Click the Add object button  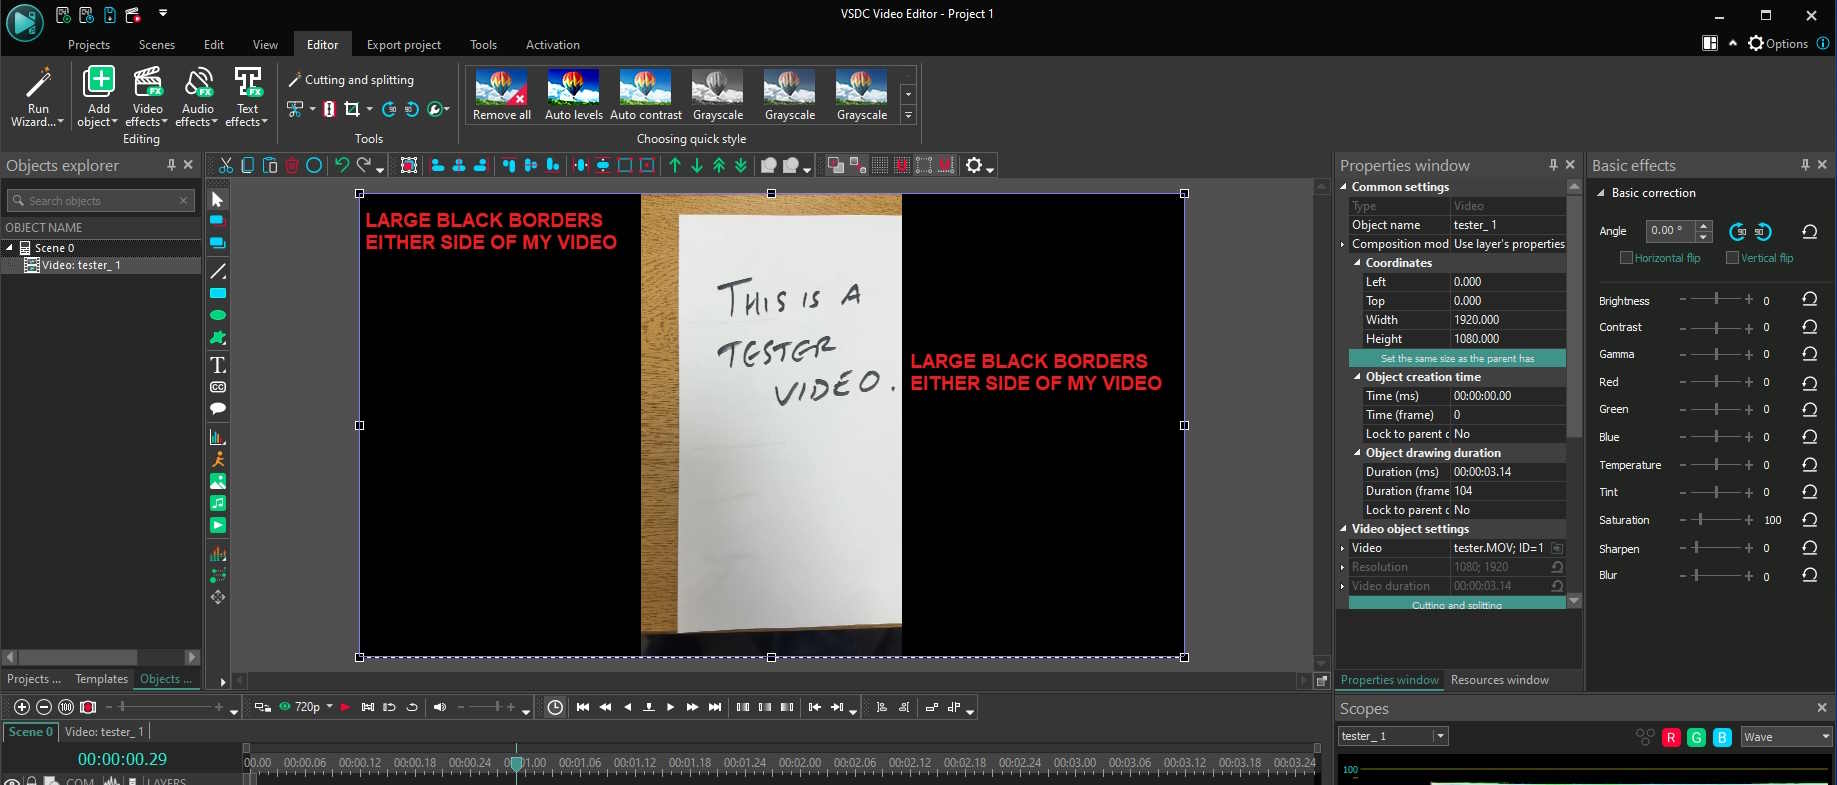(x=98, y=97)
